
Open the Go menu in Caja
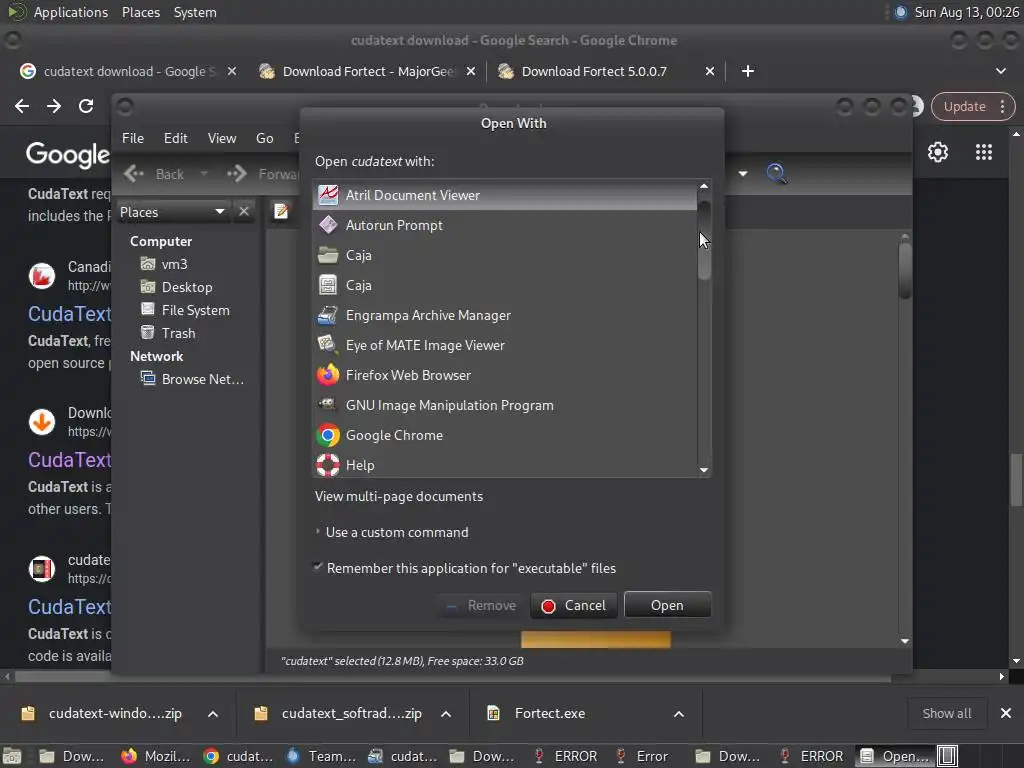[x=264, y=138]
